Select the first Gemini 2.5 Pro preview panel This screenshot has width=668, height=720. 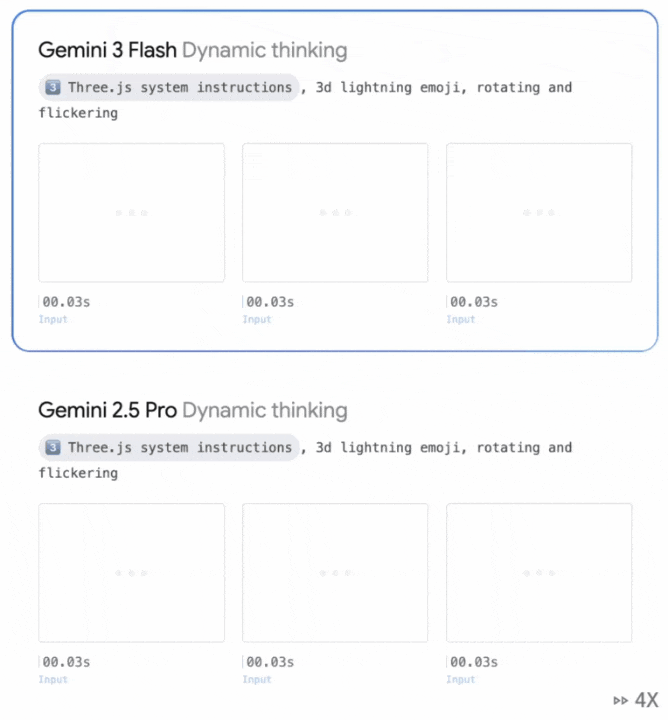(x=131, y=573)
